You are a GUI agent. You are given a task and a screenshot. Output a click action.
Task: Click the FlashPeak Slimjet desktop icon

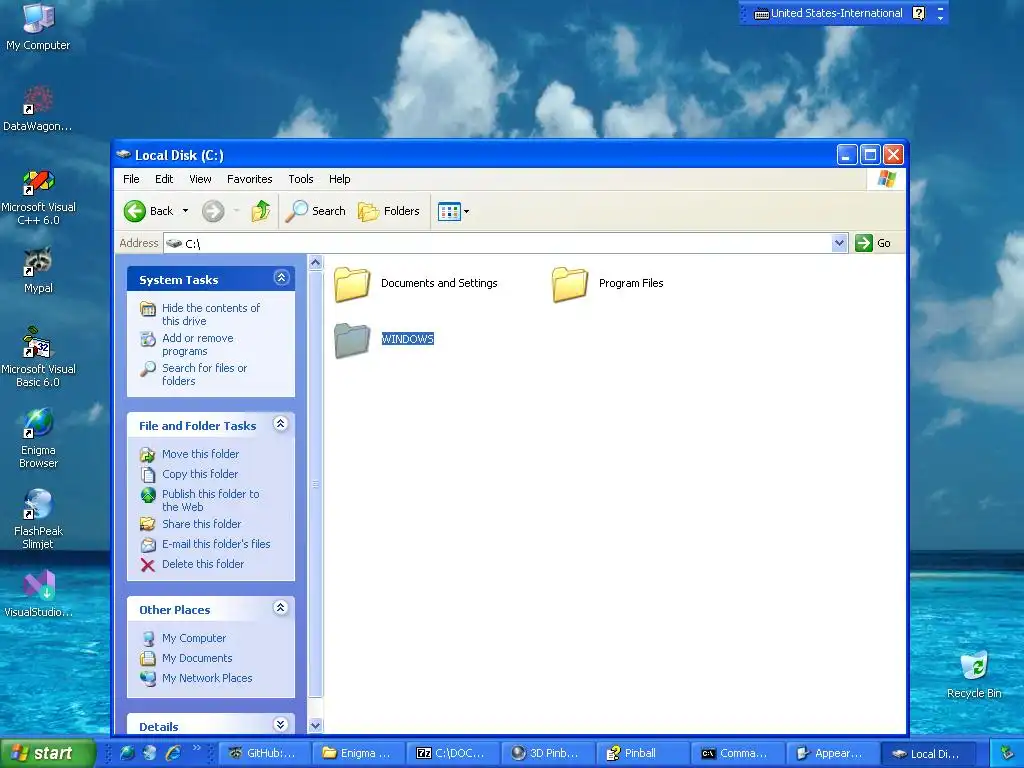[x=38, y=520]
